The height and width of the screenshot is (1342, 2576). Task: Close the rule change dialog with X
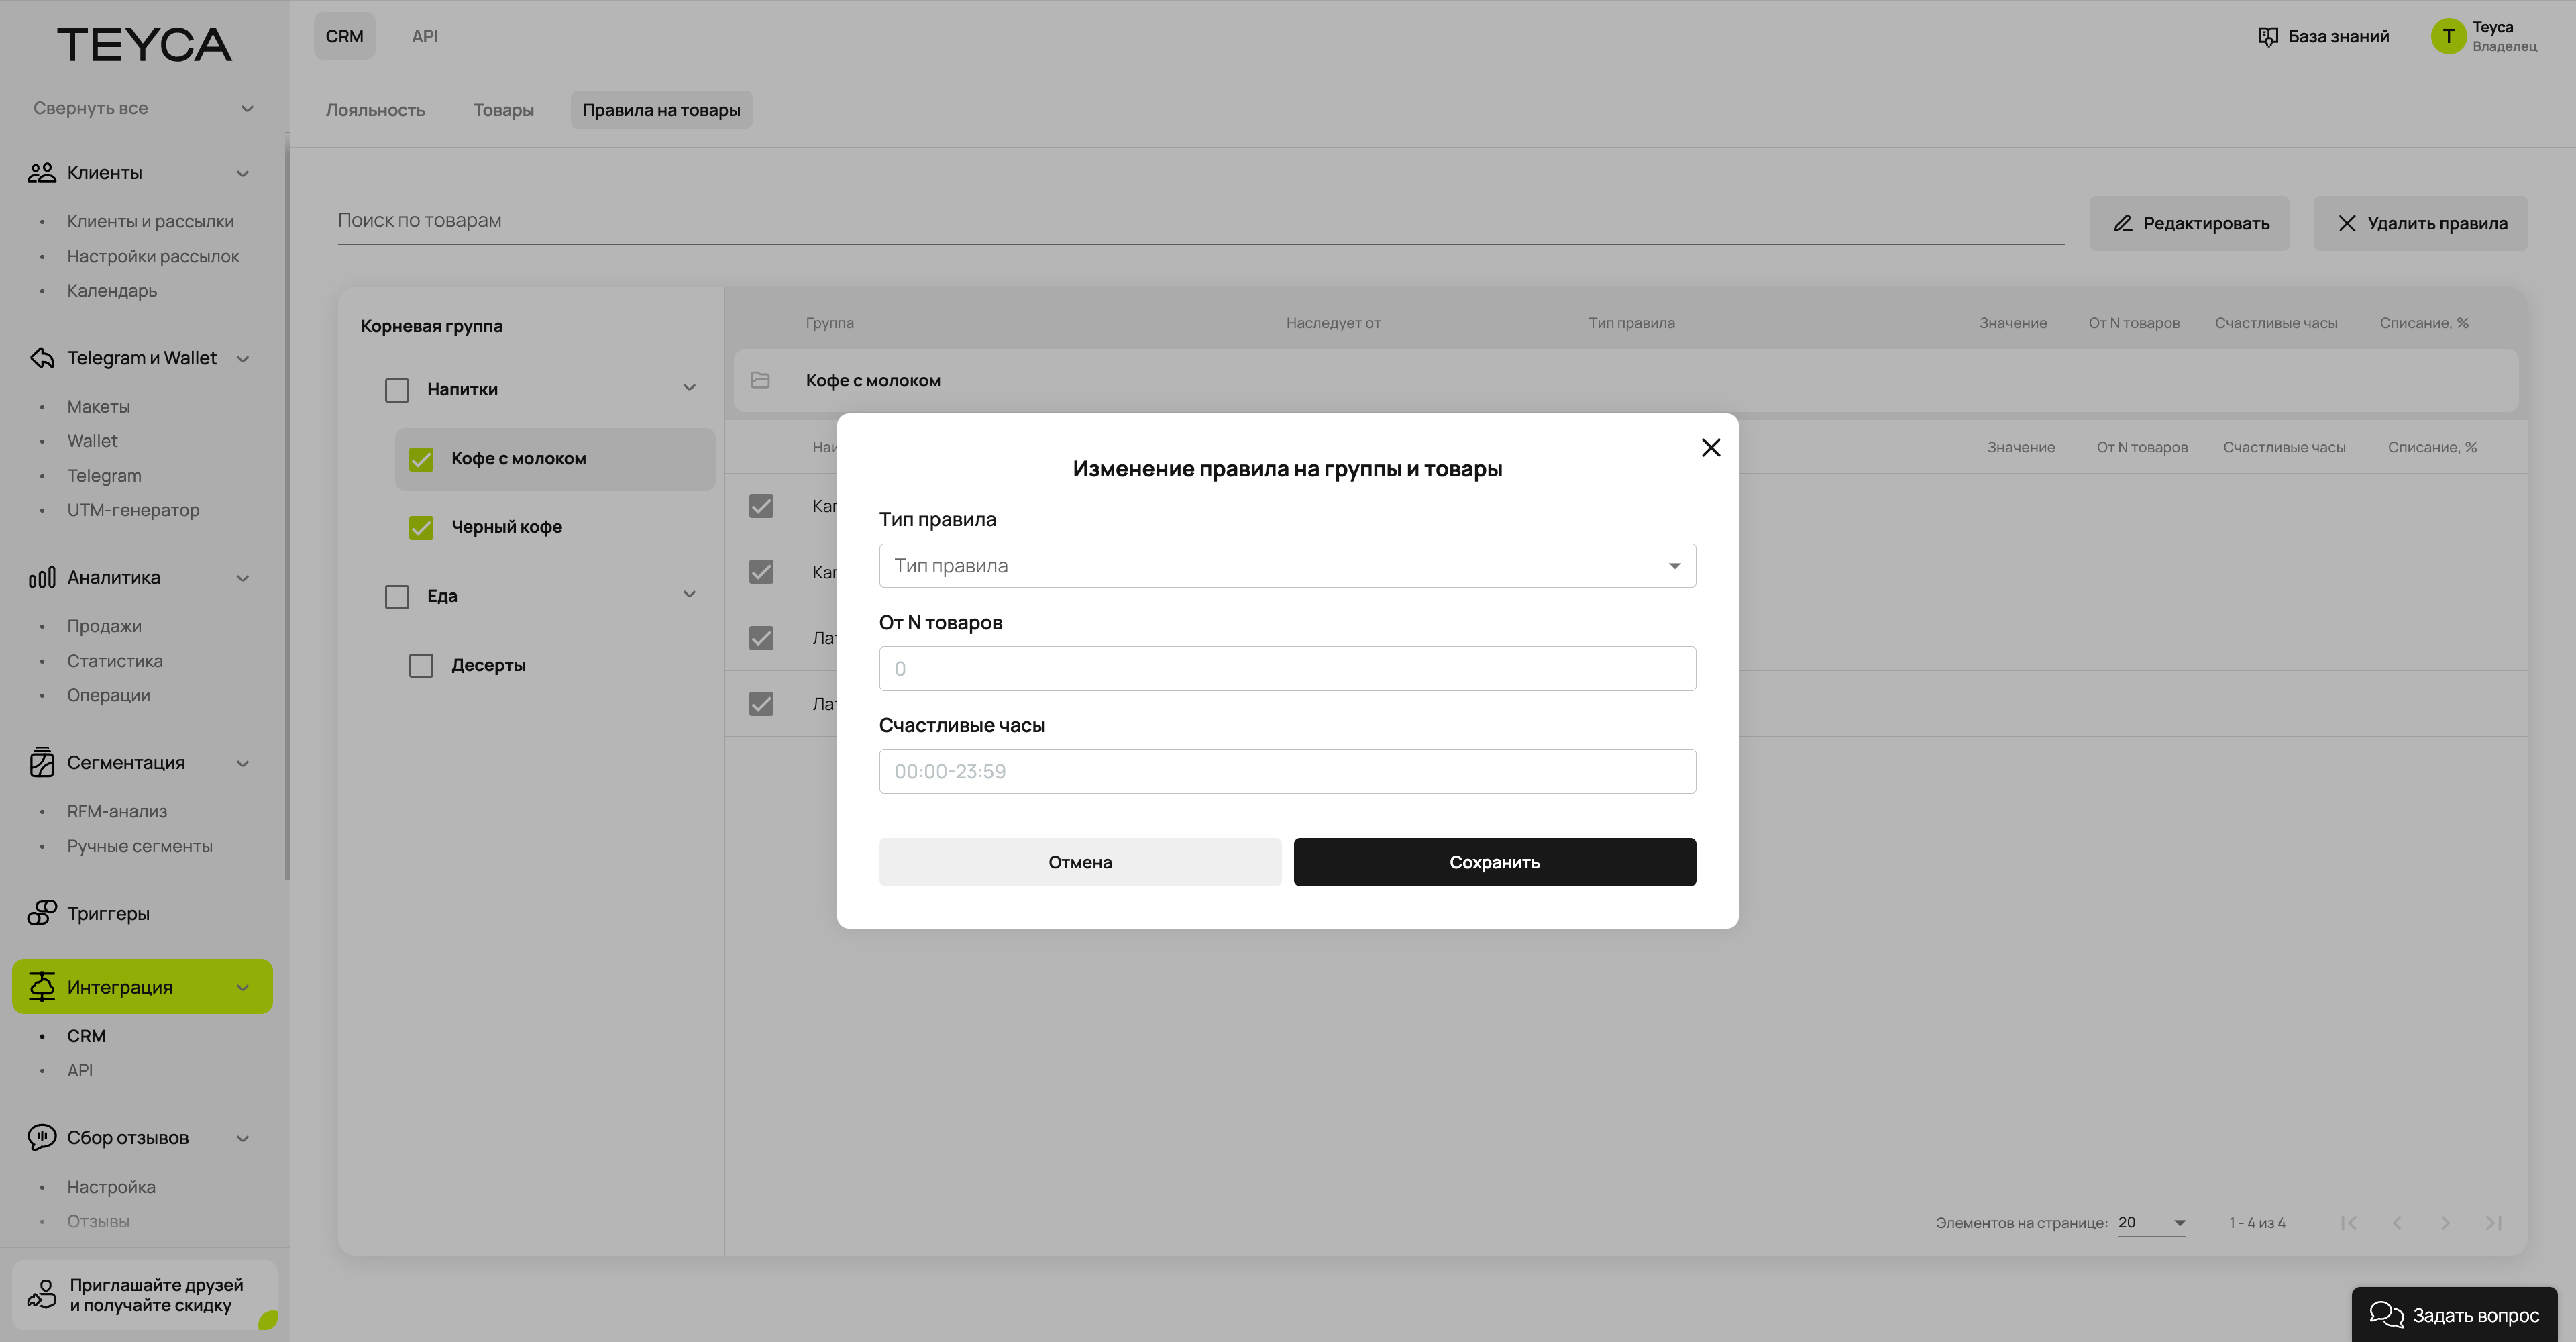point(1710,448)
